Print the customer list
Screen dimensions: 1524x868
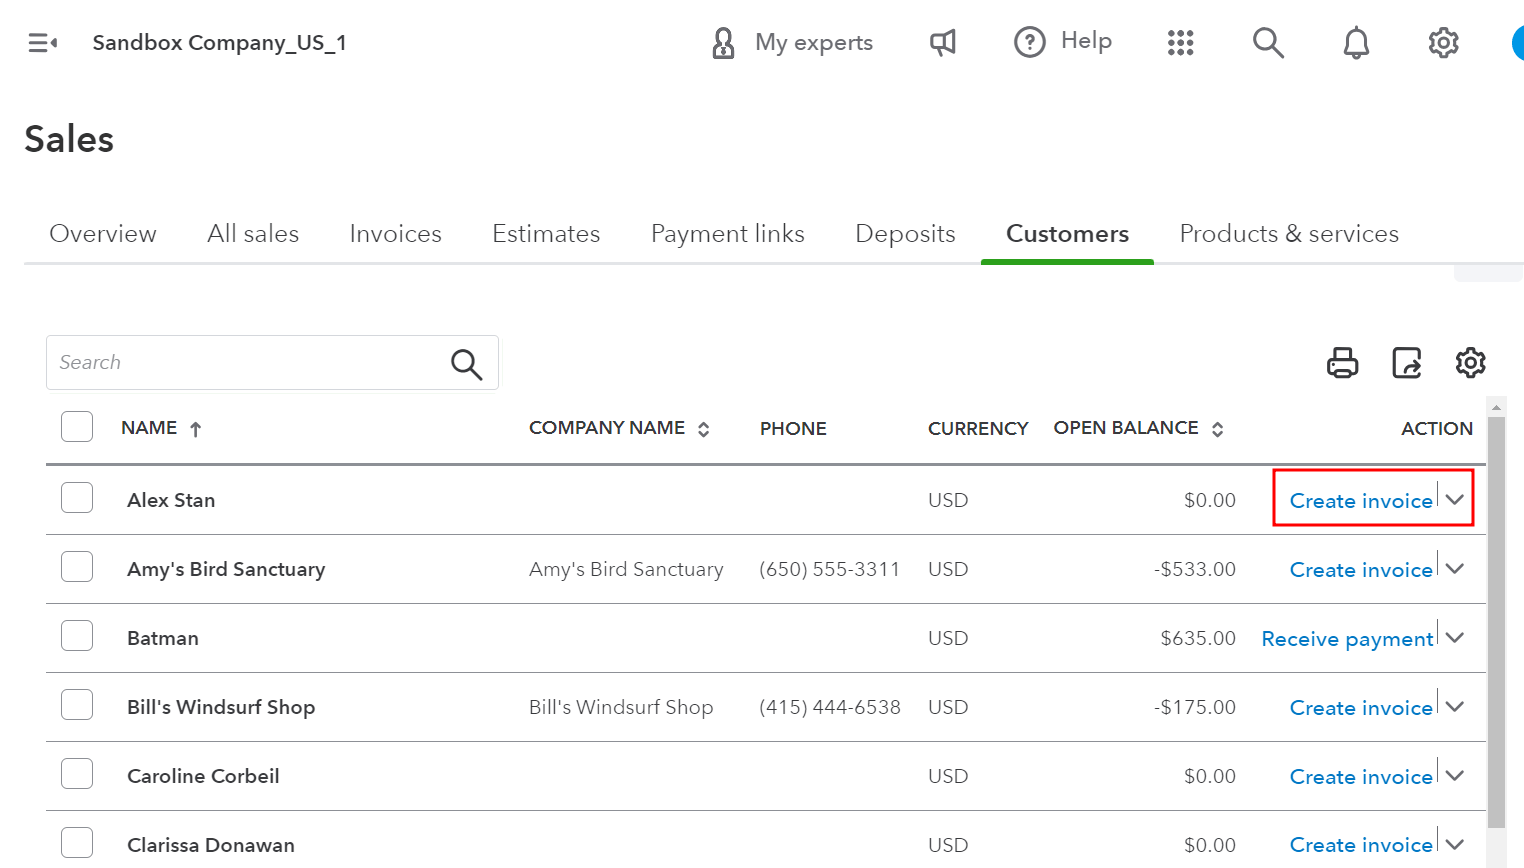1342,362
